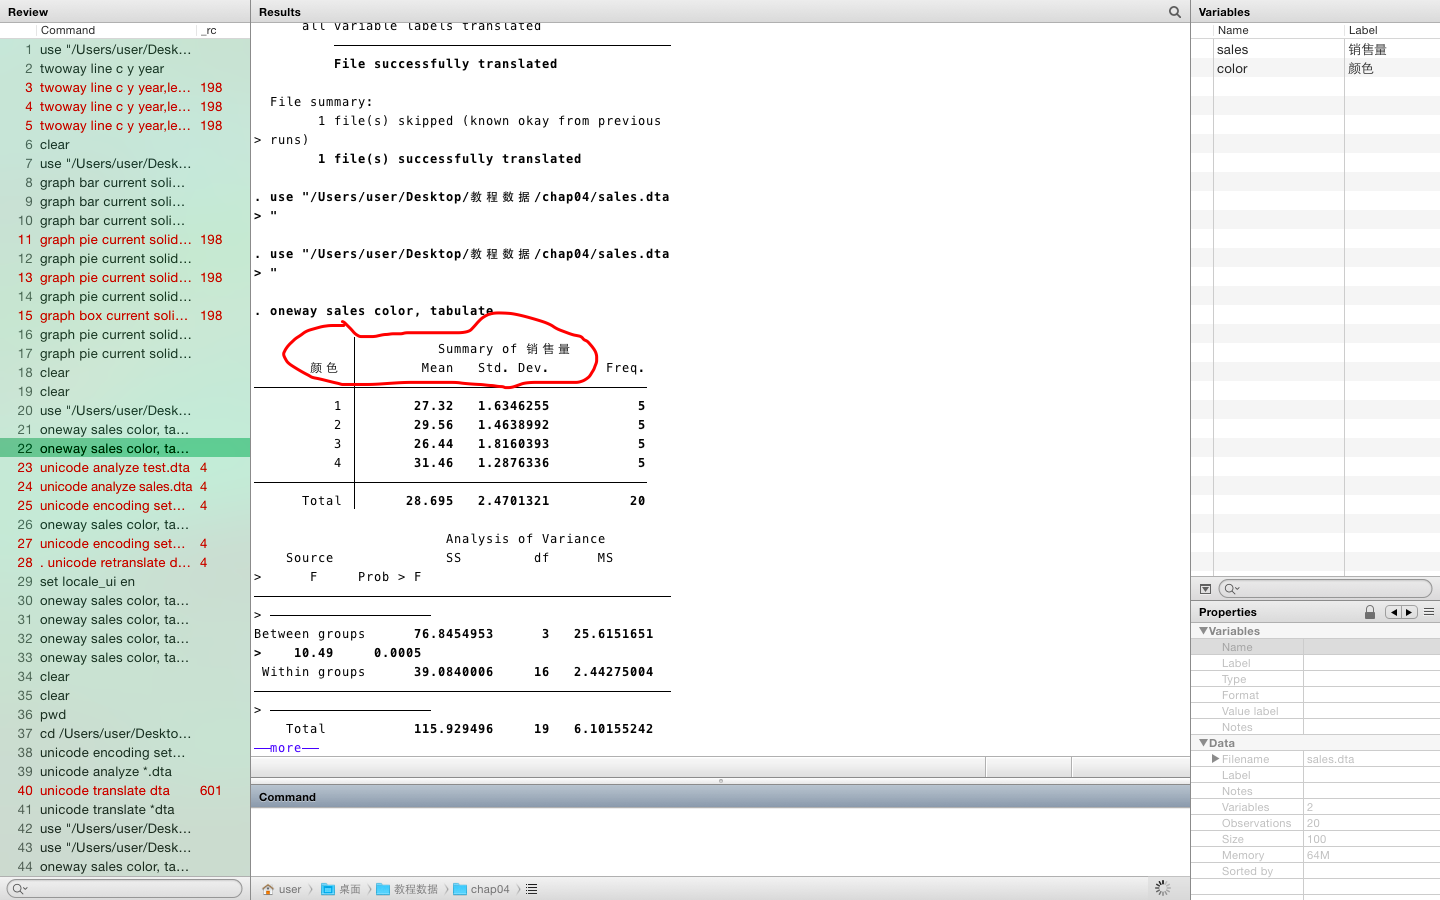Screen dimensions: 1440x900
Task: Collapse the Data section in Properties
Action: pyautogui.click(x=1204, y=743)
